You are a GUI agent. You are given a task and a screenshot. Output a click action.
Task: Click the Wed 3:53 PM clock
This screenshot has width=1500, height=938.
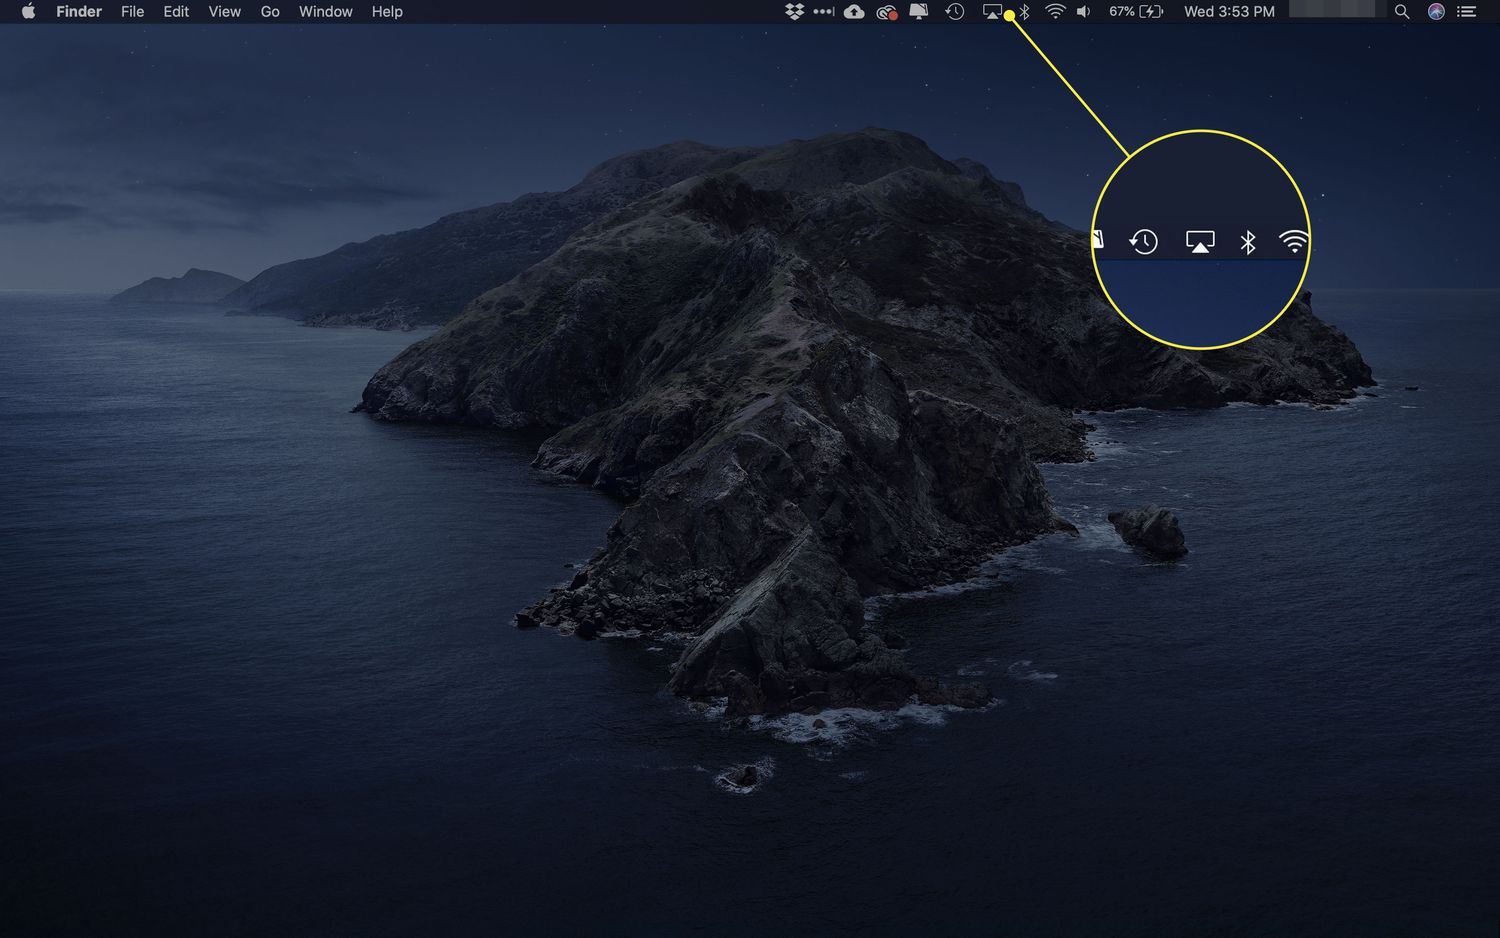click(x=1229, y=12)
